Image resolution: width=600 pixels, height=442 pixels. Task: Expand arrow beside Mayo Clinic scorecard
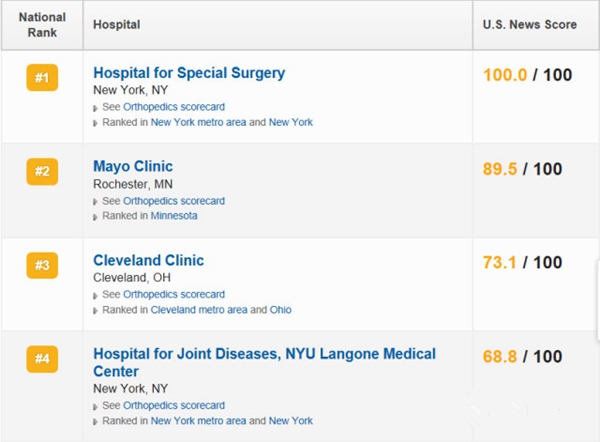(96, 202)
